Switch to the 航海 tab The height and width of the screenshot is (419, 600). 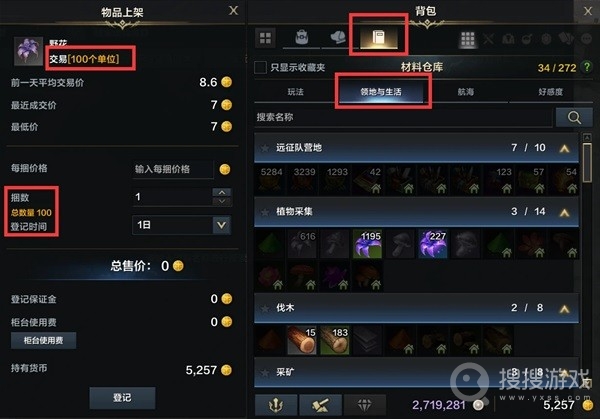pos(465,92)
